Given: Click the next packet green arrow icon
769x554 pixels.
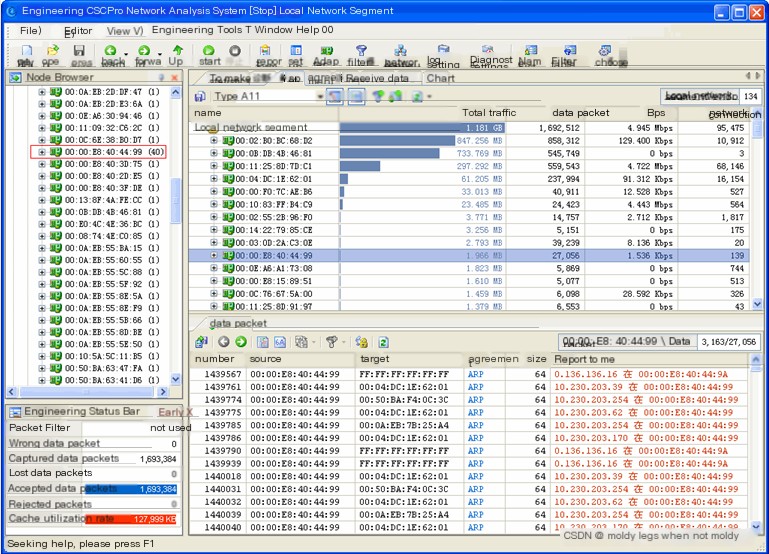Looking at the screenshot, I should pos(241,342).
